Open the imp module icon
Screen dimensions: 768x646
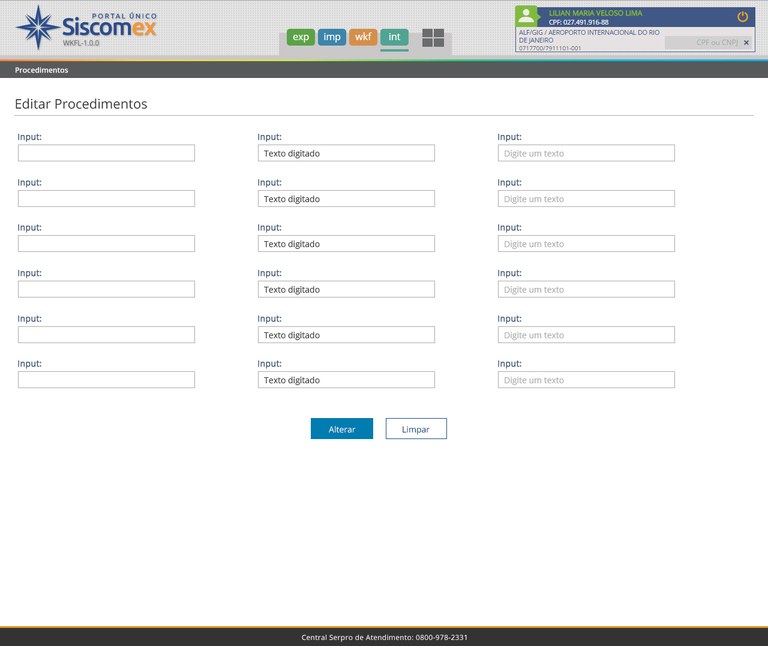pyautogui.click(x=332, y=37)
